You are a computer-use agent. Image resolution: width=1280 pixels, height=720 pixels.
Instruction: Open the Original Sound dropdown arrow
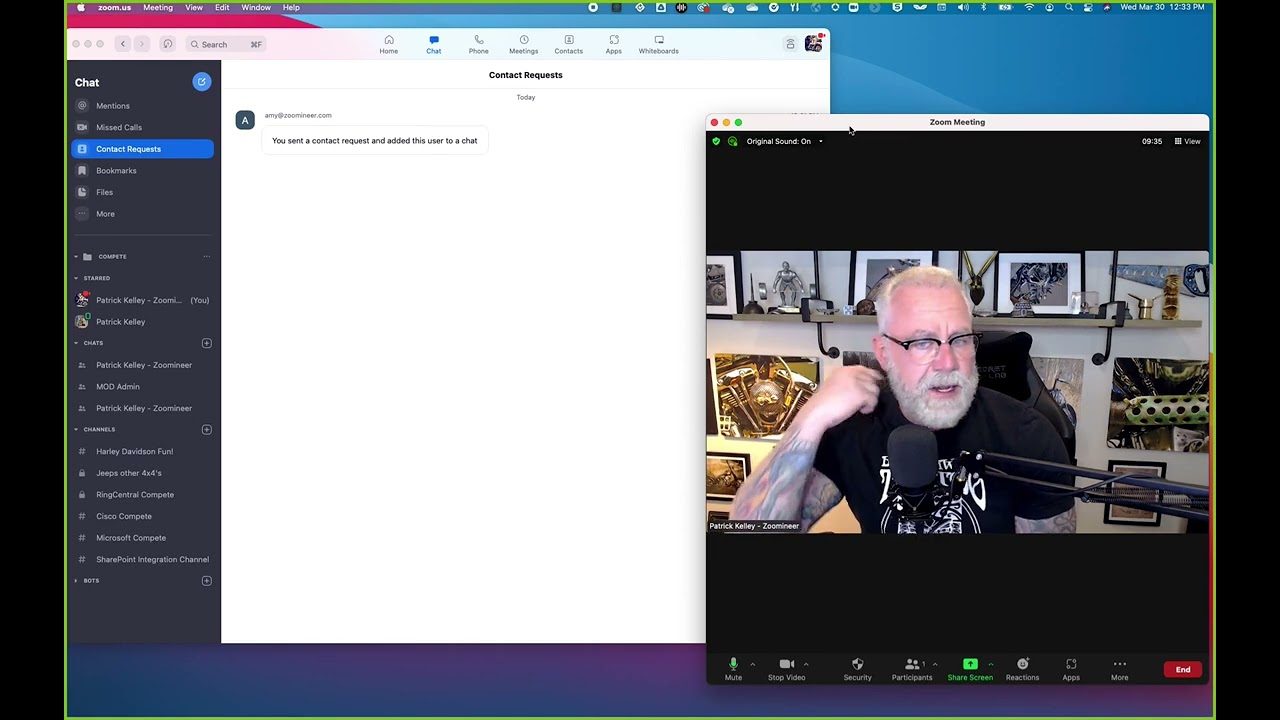tap(821, 141)
